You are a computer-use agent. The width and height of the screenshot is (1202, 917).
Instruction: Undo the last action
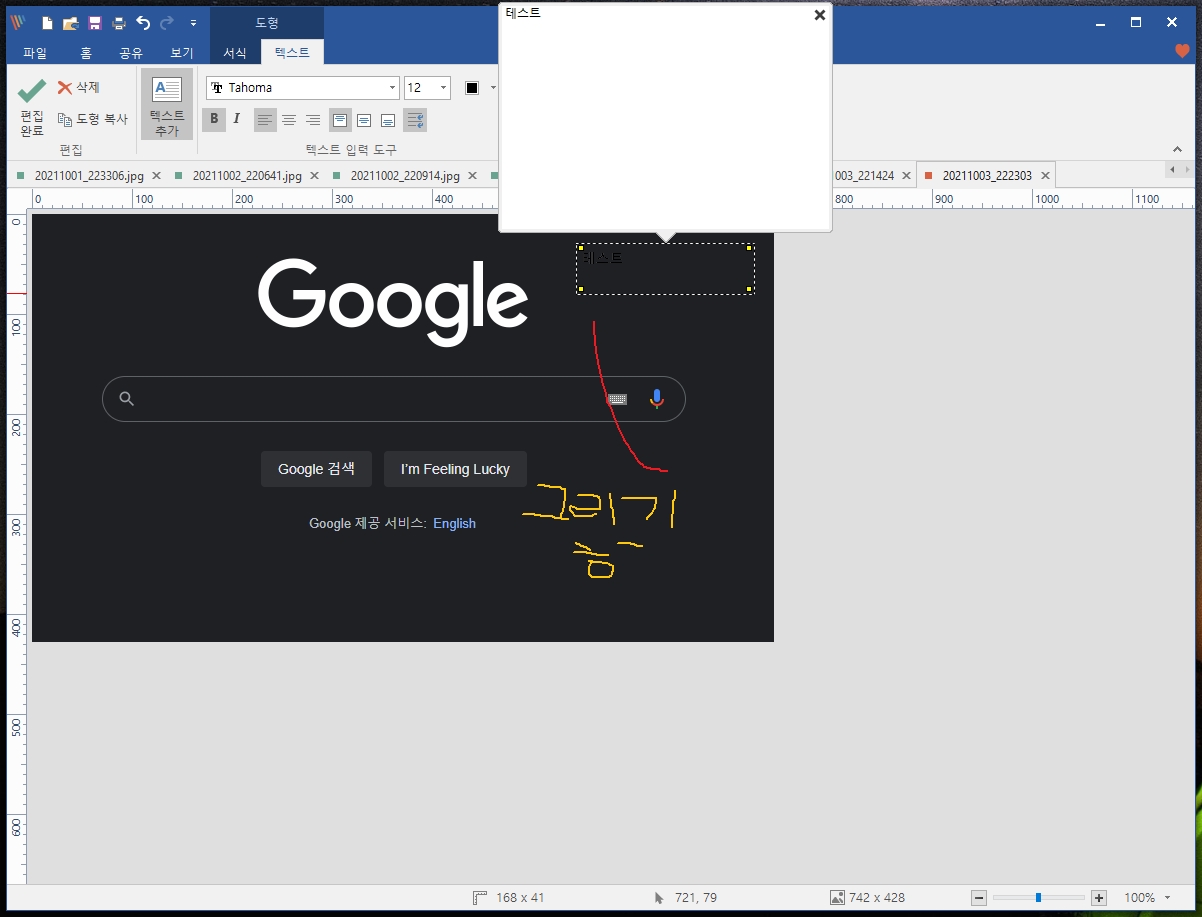[x=143, y=22]
